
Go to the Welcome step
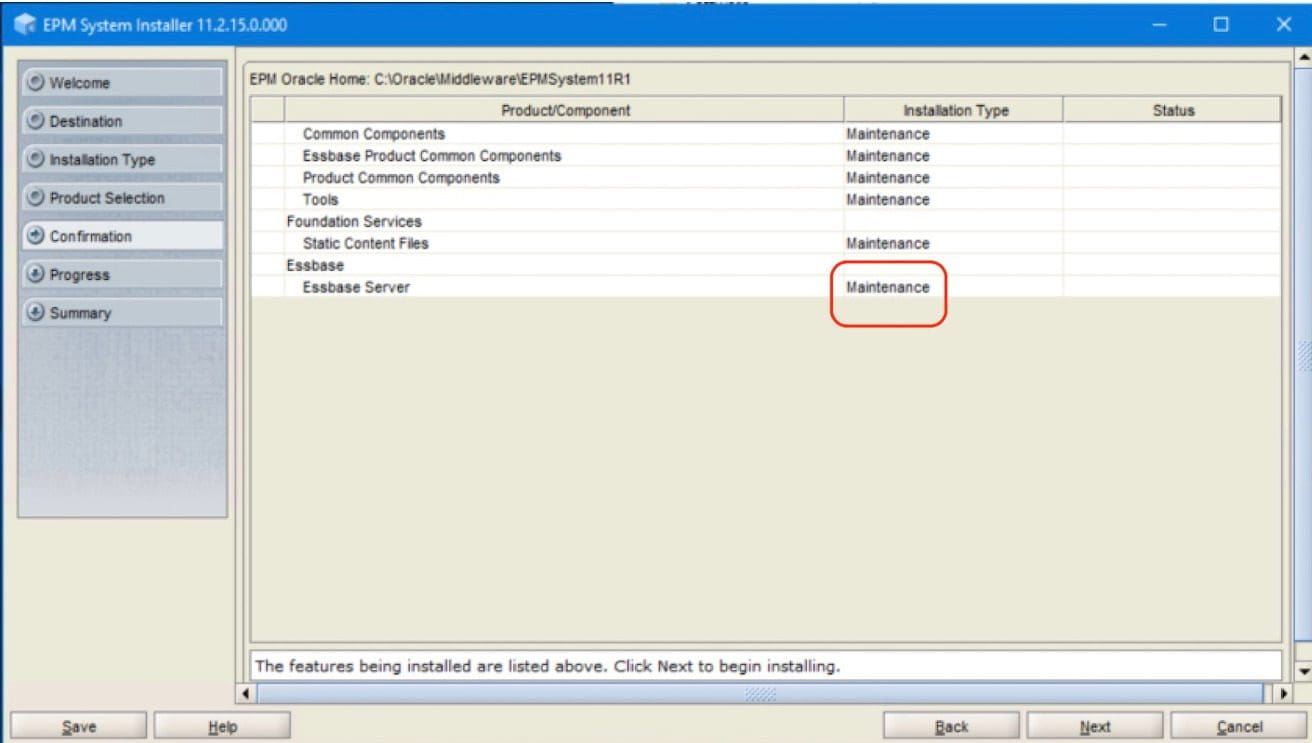[123, 83]
